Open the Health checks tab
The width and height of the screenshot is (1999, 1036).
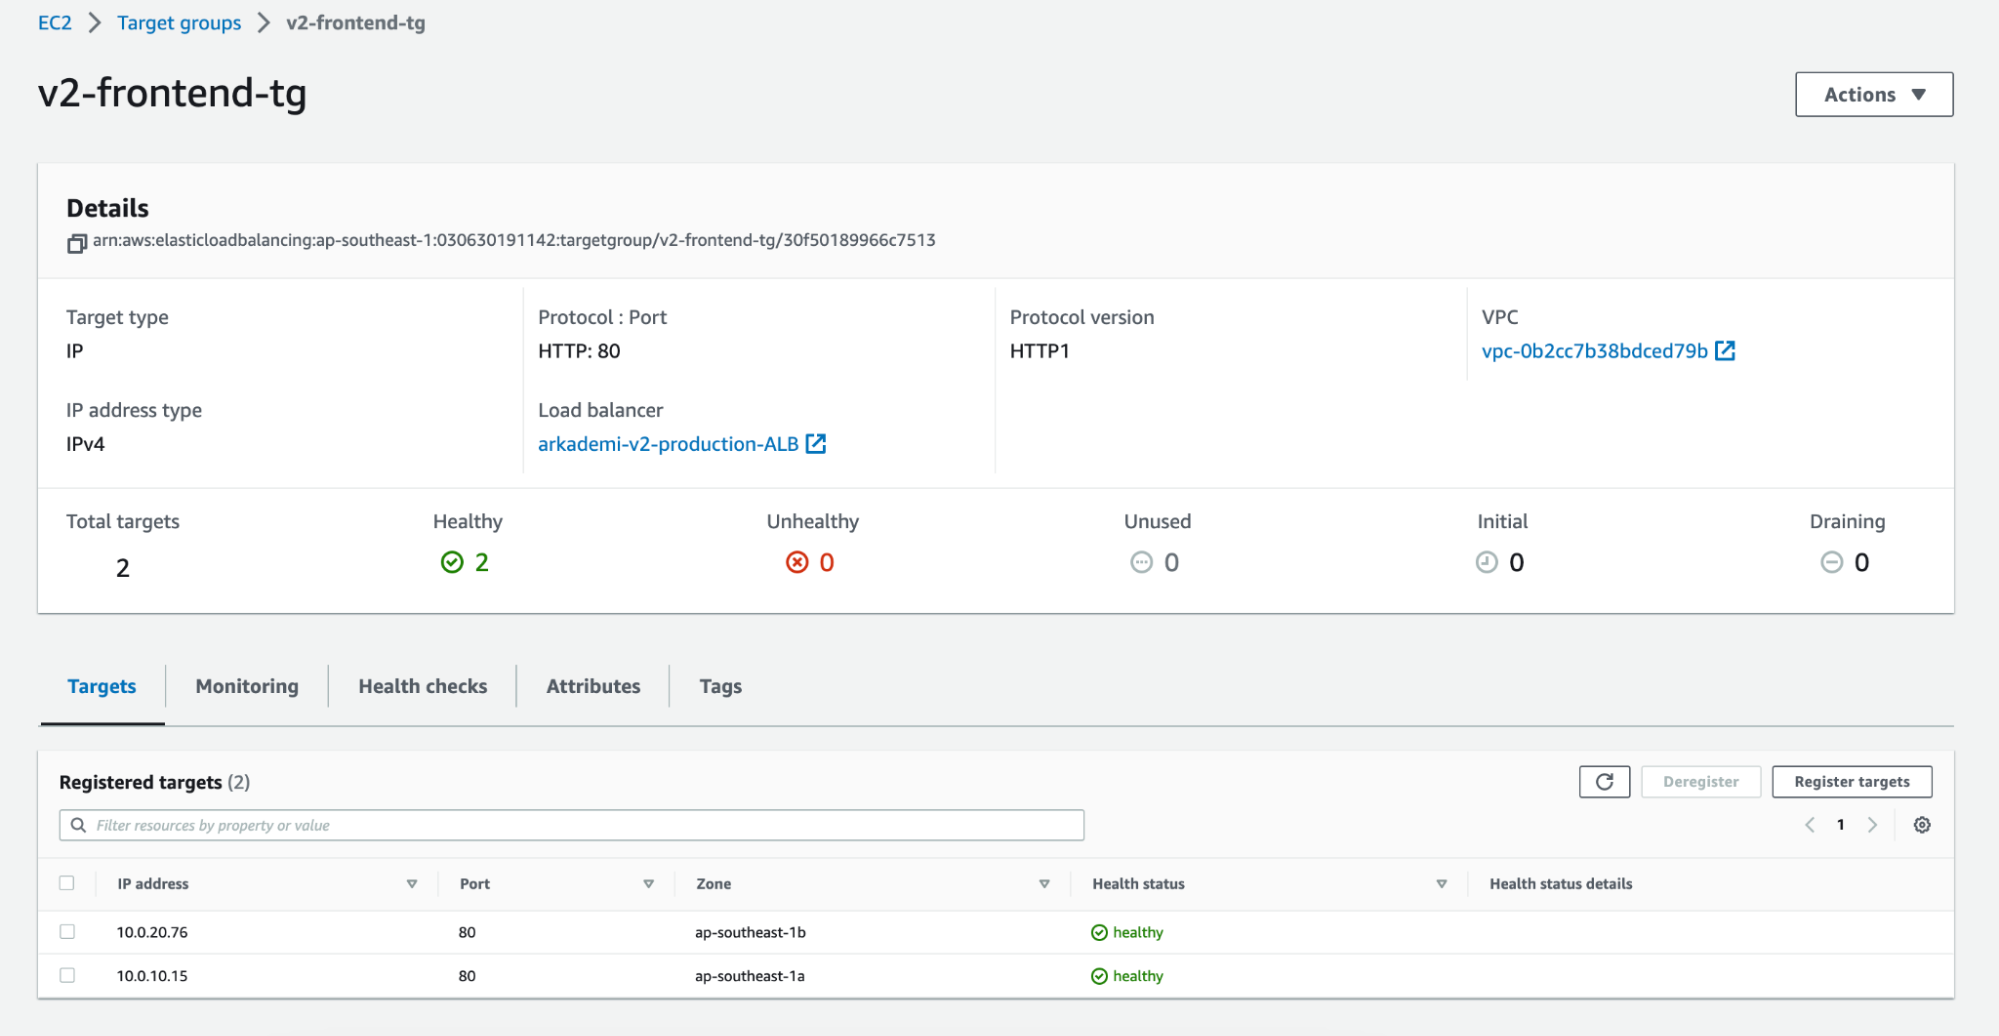point(423,686)
